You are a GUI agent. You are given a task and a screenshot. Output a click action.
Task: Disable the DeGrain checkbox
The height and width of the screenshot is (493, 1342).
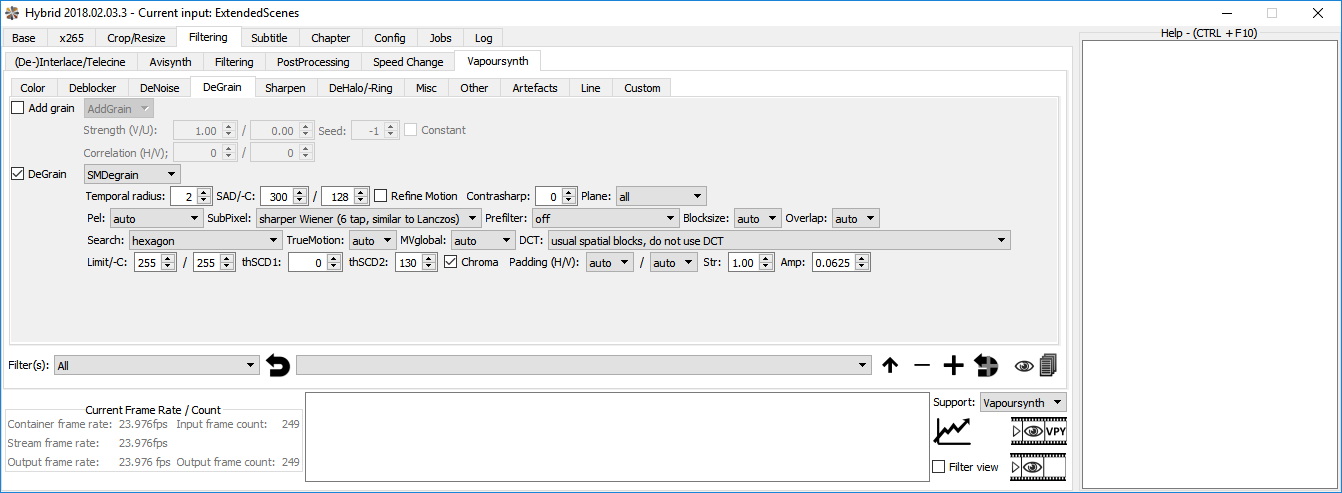point(18,174)
